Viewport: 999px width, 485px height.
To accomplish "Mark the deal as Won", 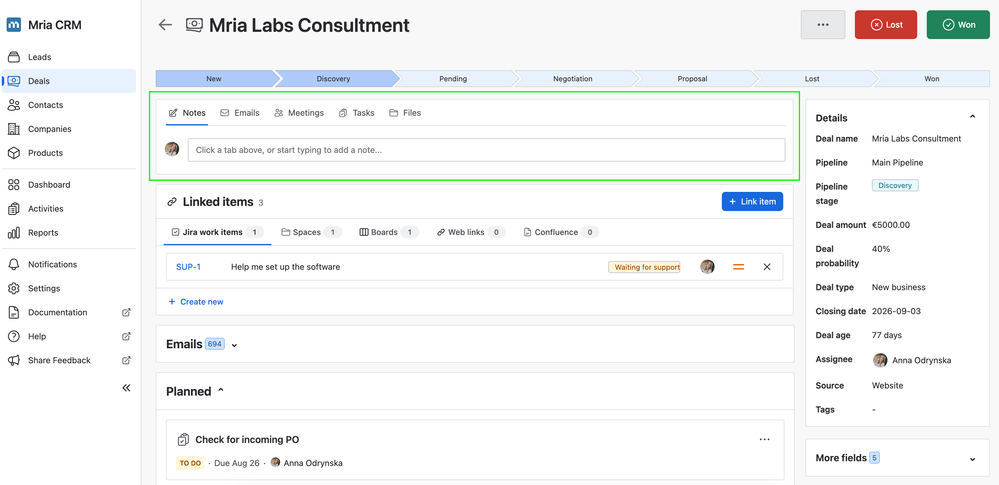I will pyautogui.click(x=958, y=25).
